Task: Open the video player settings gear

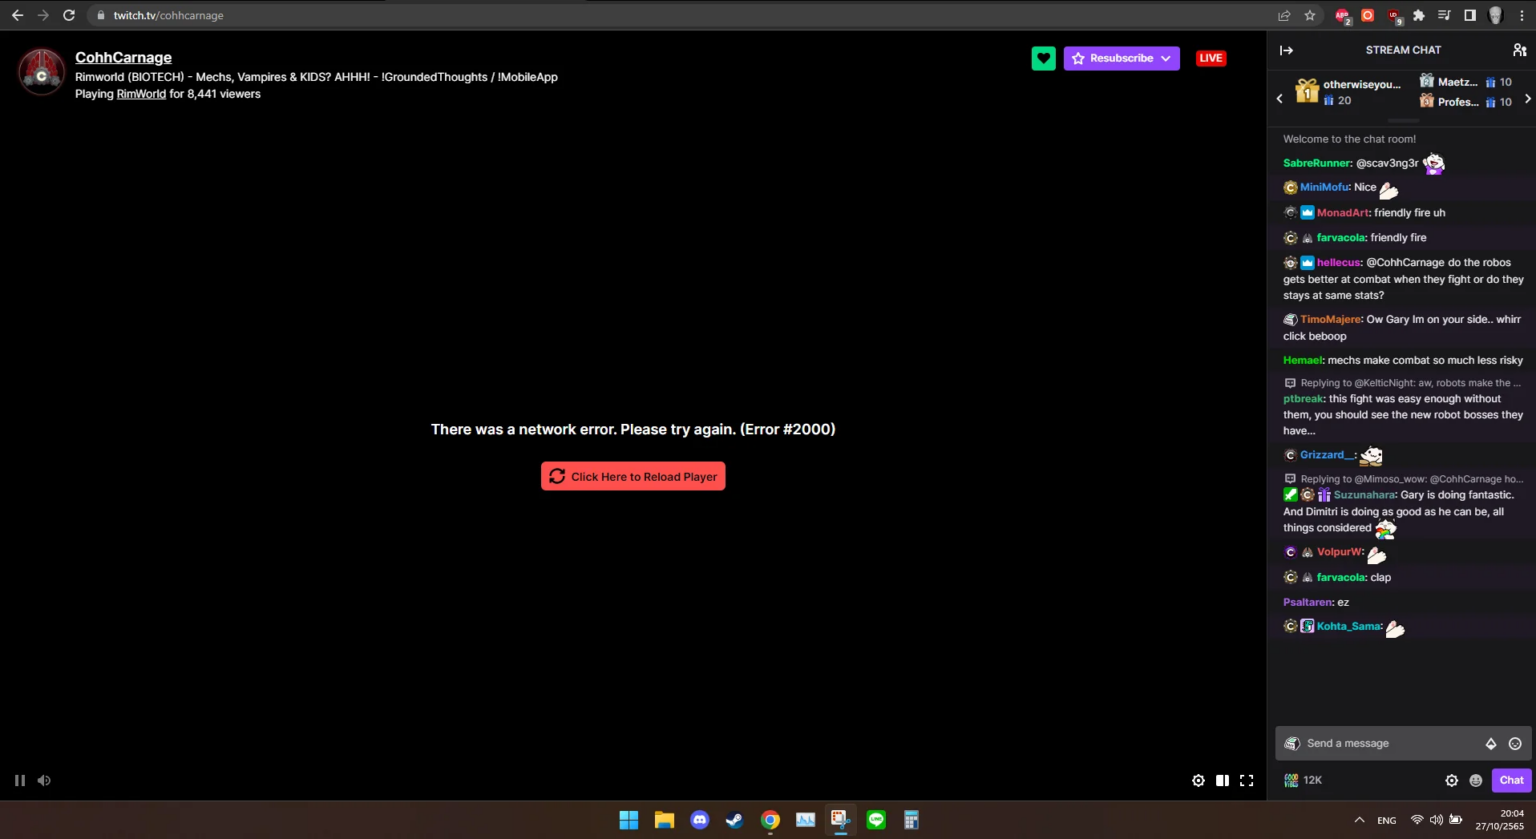Action: pyautogui.click(x=1198, y=780)
